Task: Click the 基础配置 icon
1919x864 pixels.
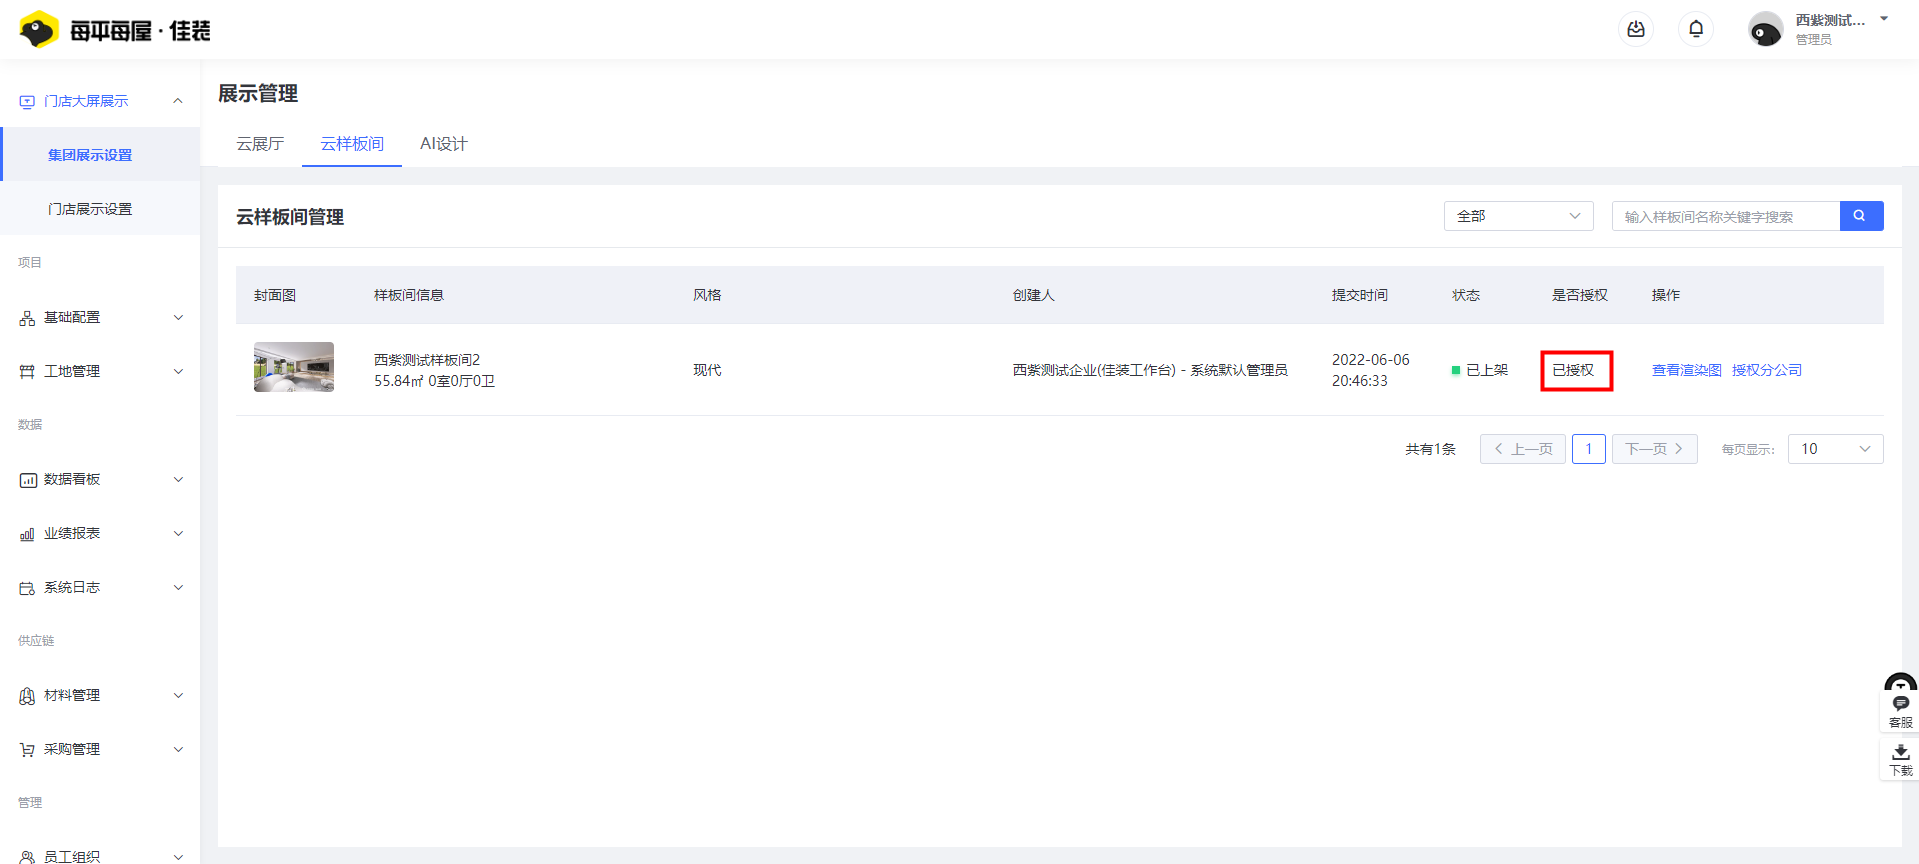Action: point(27,317)
